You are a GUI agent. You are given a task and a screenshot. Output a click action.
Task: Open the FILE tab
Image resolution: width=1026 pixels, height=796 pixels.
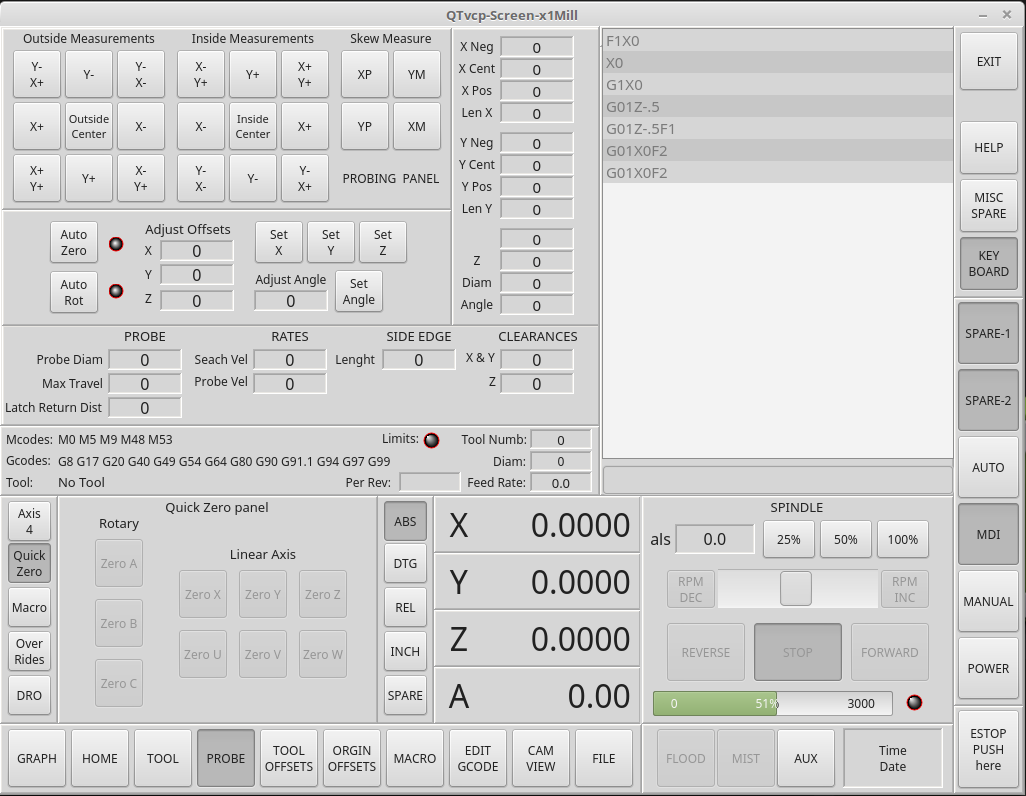(604, 759)
